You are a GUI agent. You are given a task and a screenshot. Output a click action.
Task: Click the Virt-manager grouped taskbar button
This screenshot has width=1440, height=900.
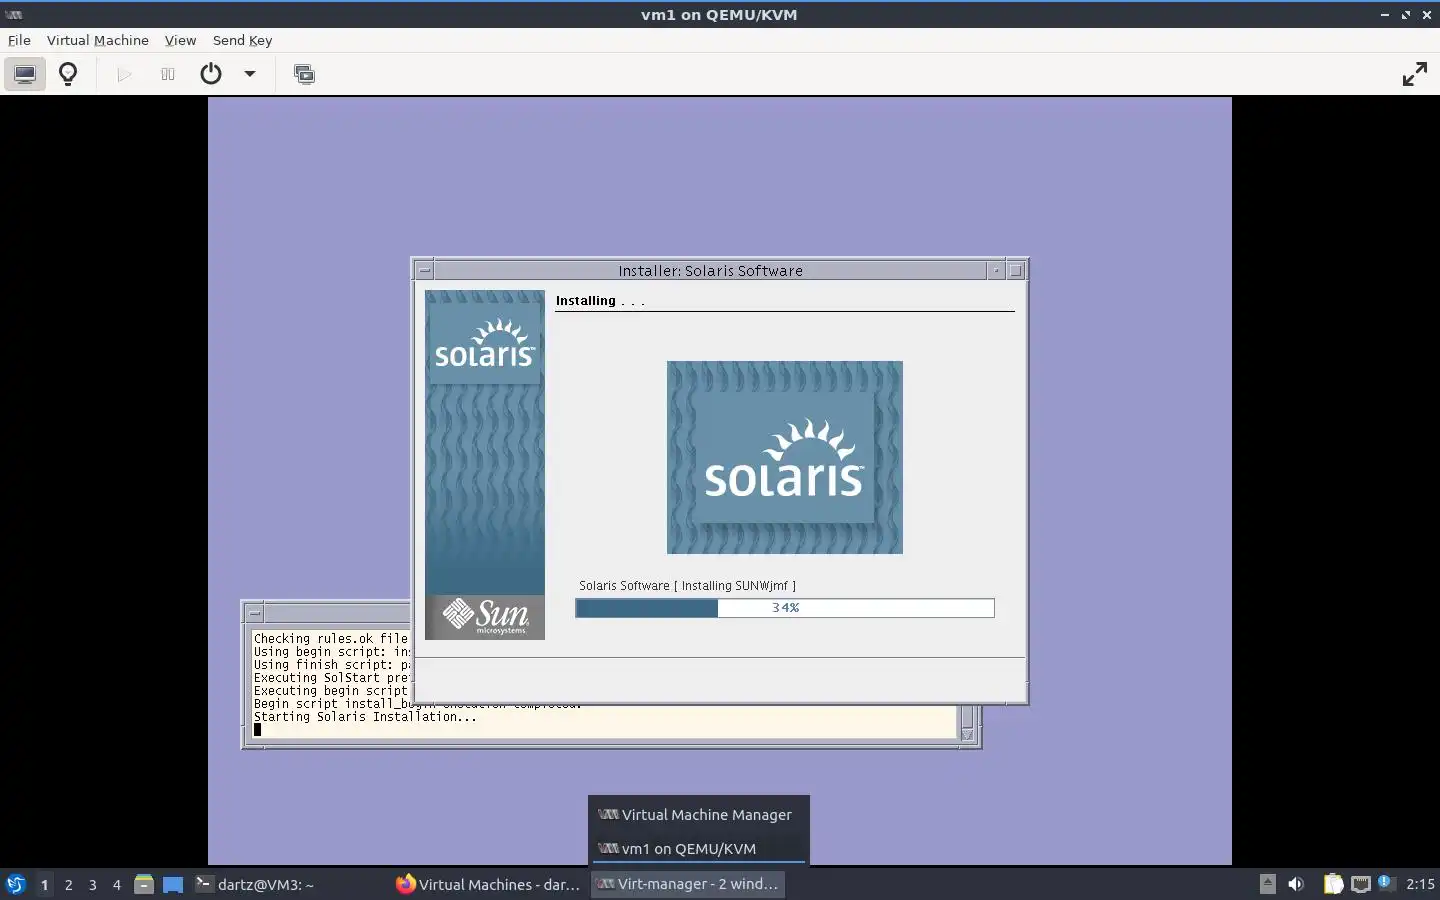pyautogui.click(x=688, y=884)
